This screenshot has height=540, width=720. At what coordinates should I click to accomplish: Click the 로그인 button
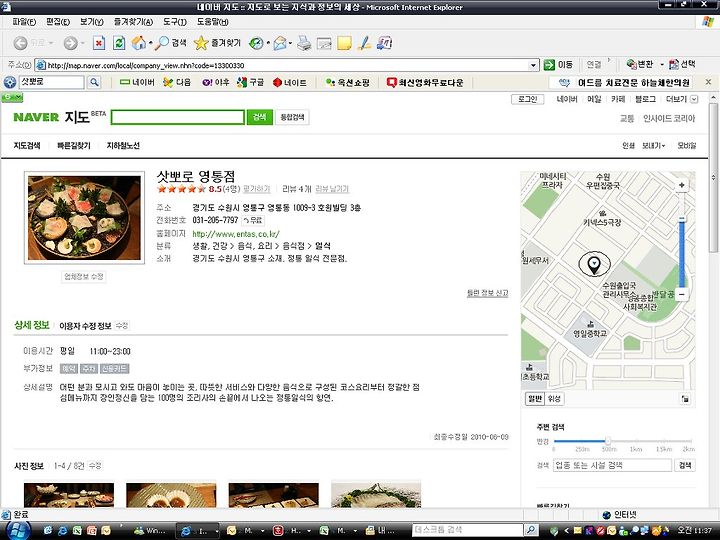click(528, 99)
